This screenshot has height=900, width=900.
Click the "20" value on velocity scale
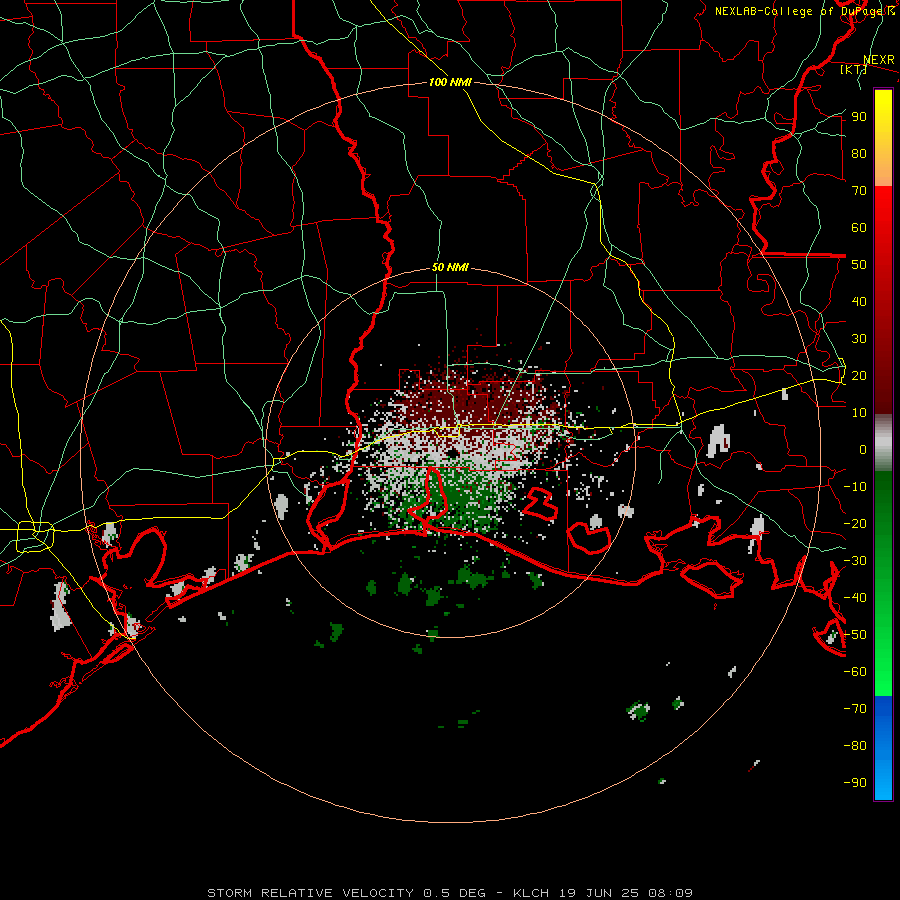coord(859,375)
